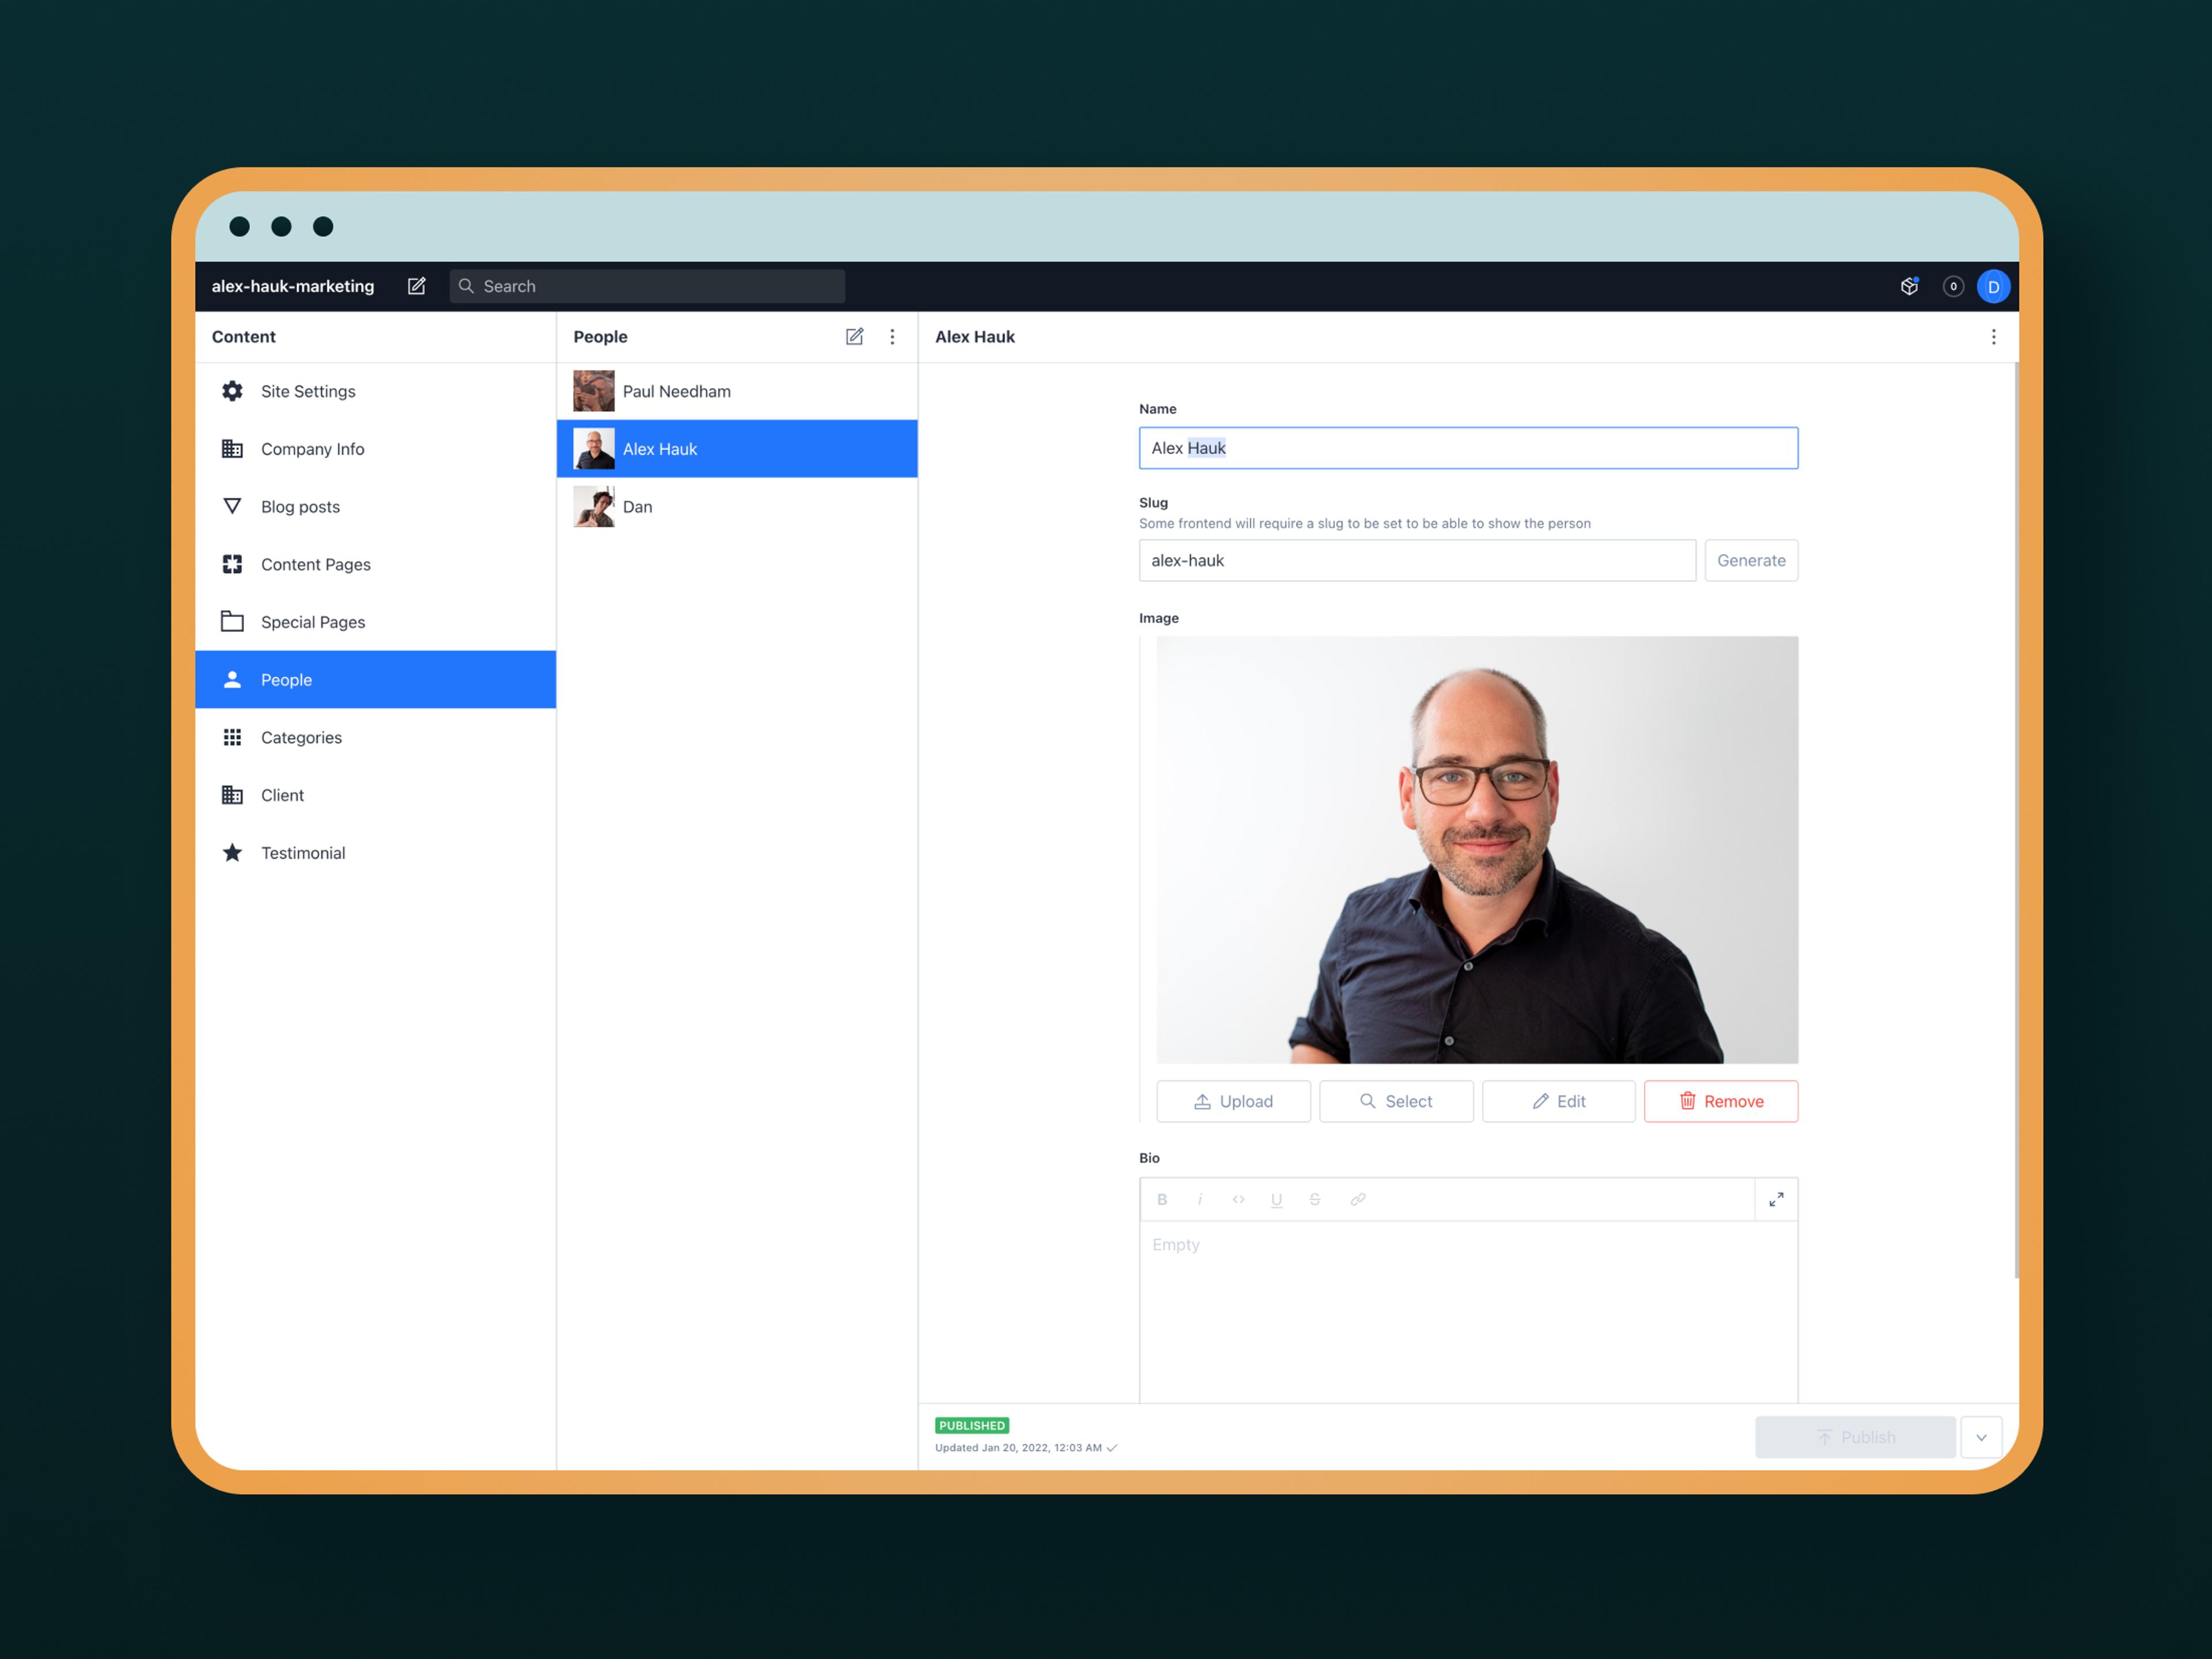Insert link using Bio toolbar link icon

point(1357,1199)
